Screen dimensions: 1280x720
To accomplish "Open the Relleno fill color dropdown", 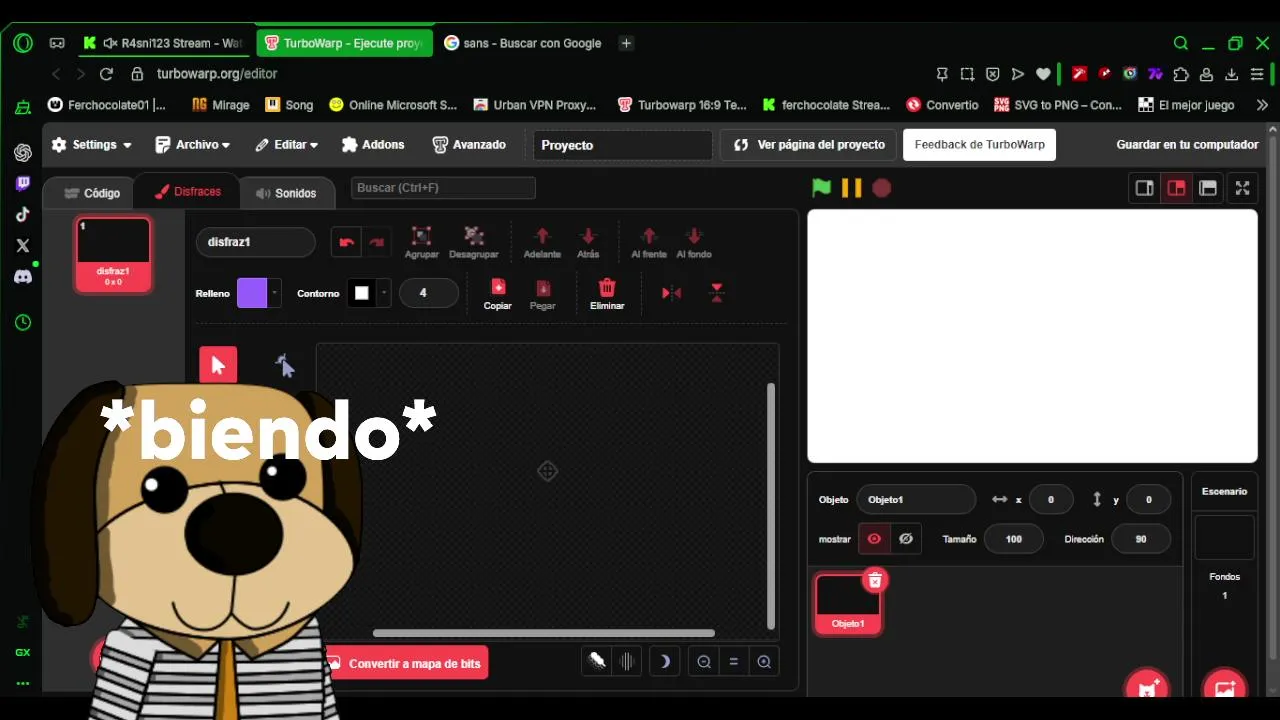I will (x=275, y=293).
